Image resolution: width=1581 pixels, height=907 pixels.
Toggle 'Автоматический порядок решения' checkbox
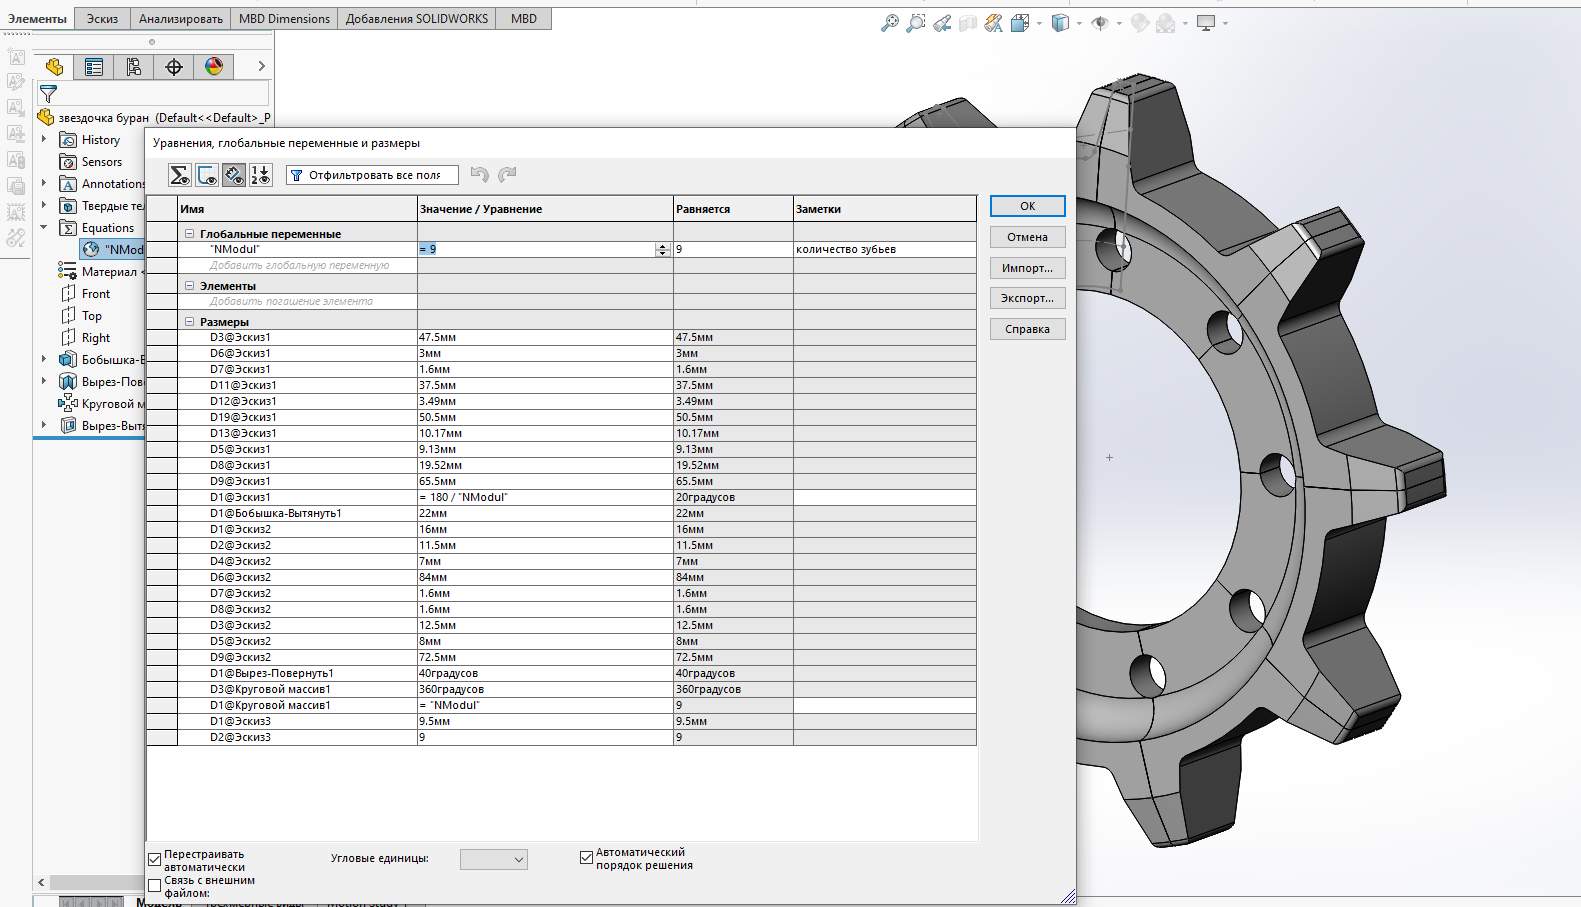point(587,858)
